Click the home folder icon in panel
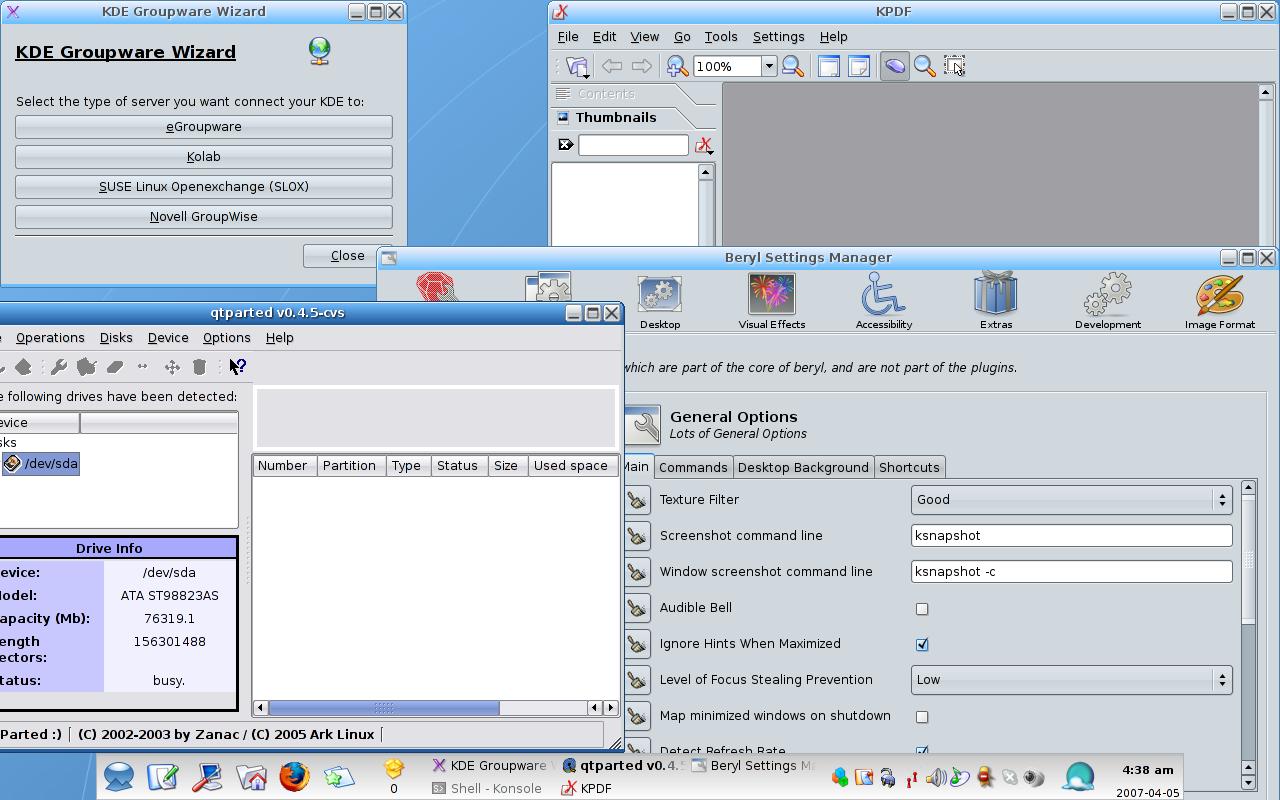The height and width of the screenshot is (800, 1280). click(x=251, y=777)
